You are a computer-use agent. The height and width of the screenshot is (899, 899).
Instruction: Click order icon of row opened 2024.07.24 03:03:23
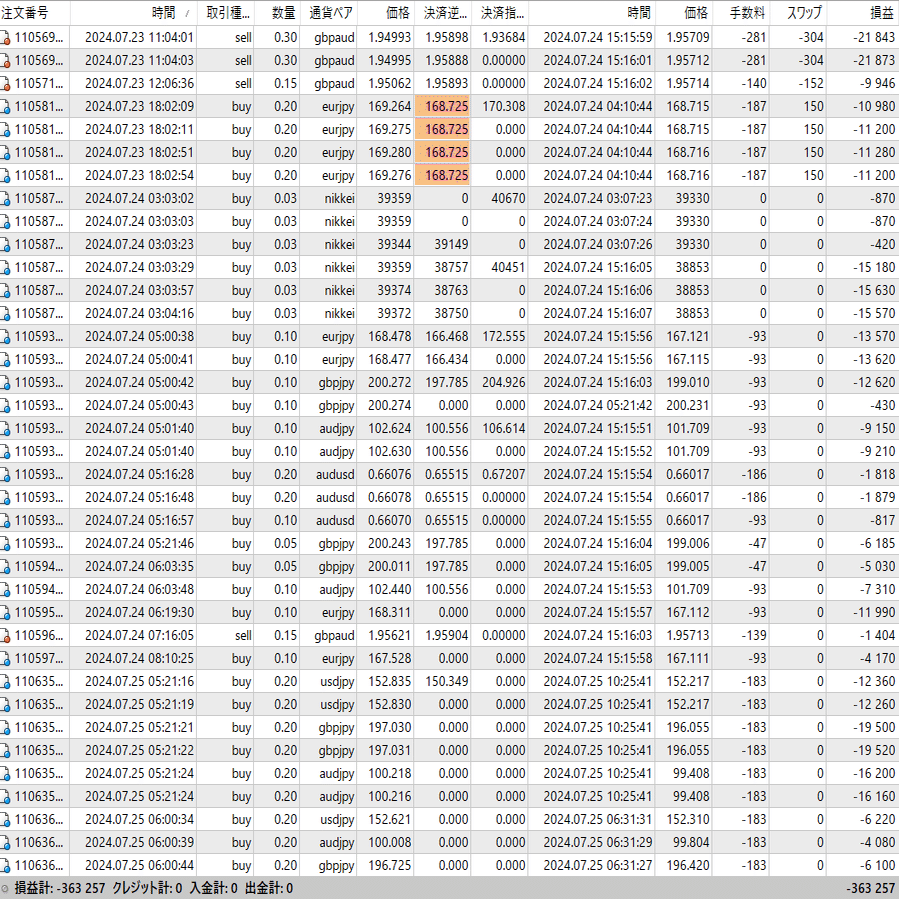[5, 245]
